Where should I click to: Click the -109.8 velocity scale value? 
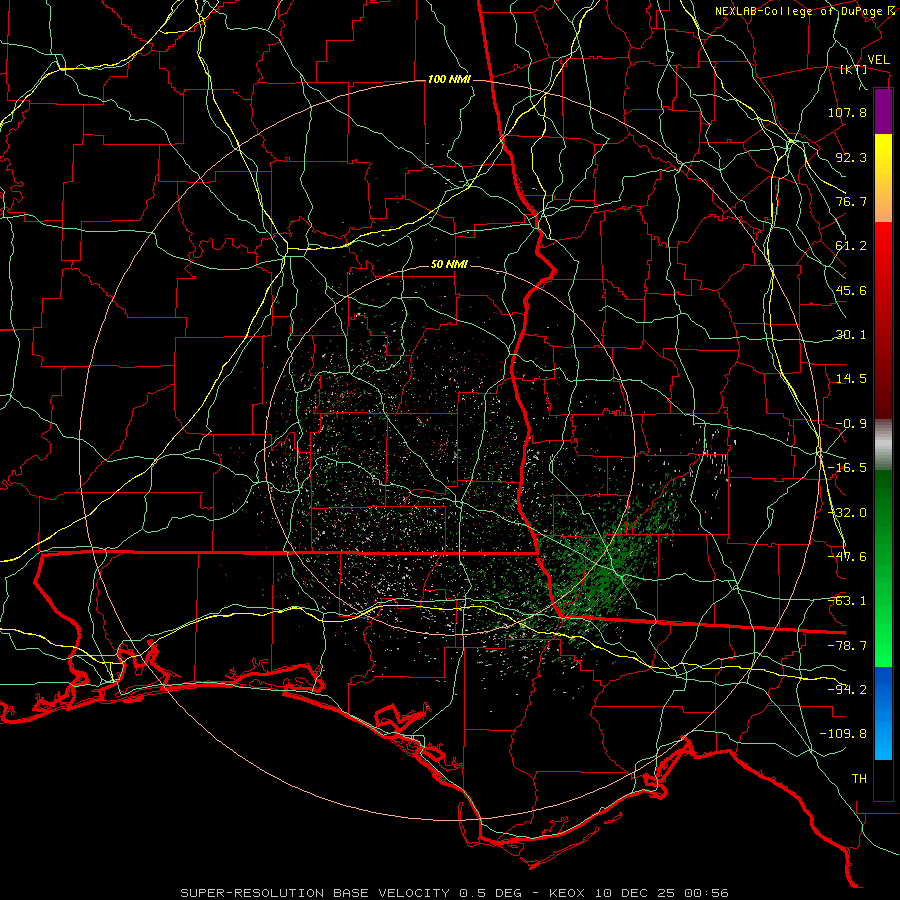point(843,734)
